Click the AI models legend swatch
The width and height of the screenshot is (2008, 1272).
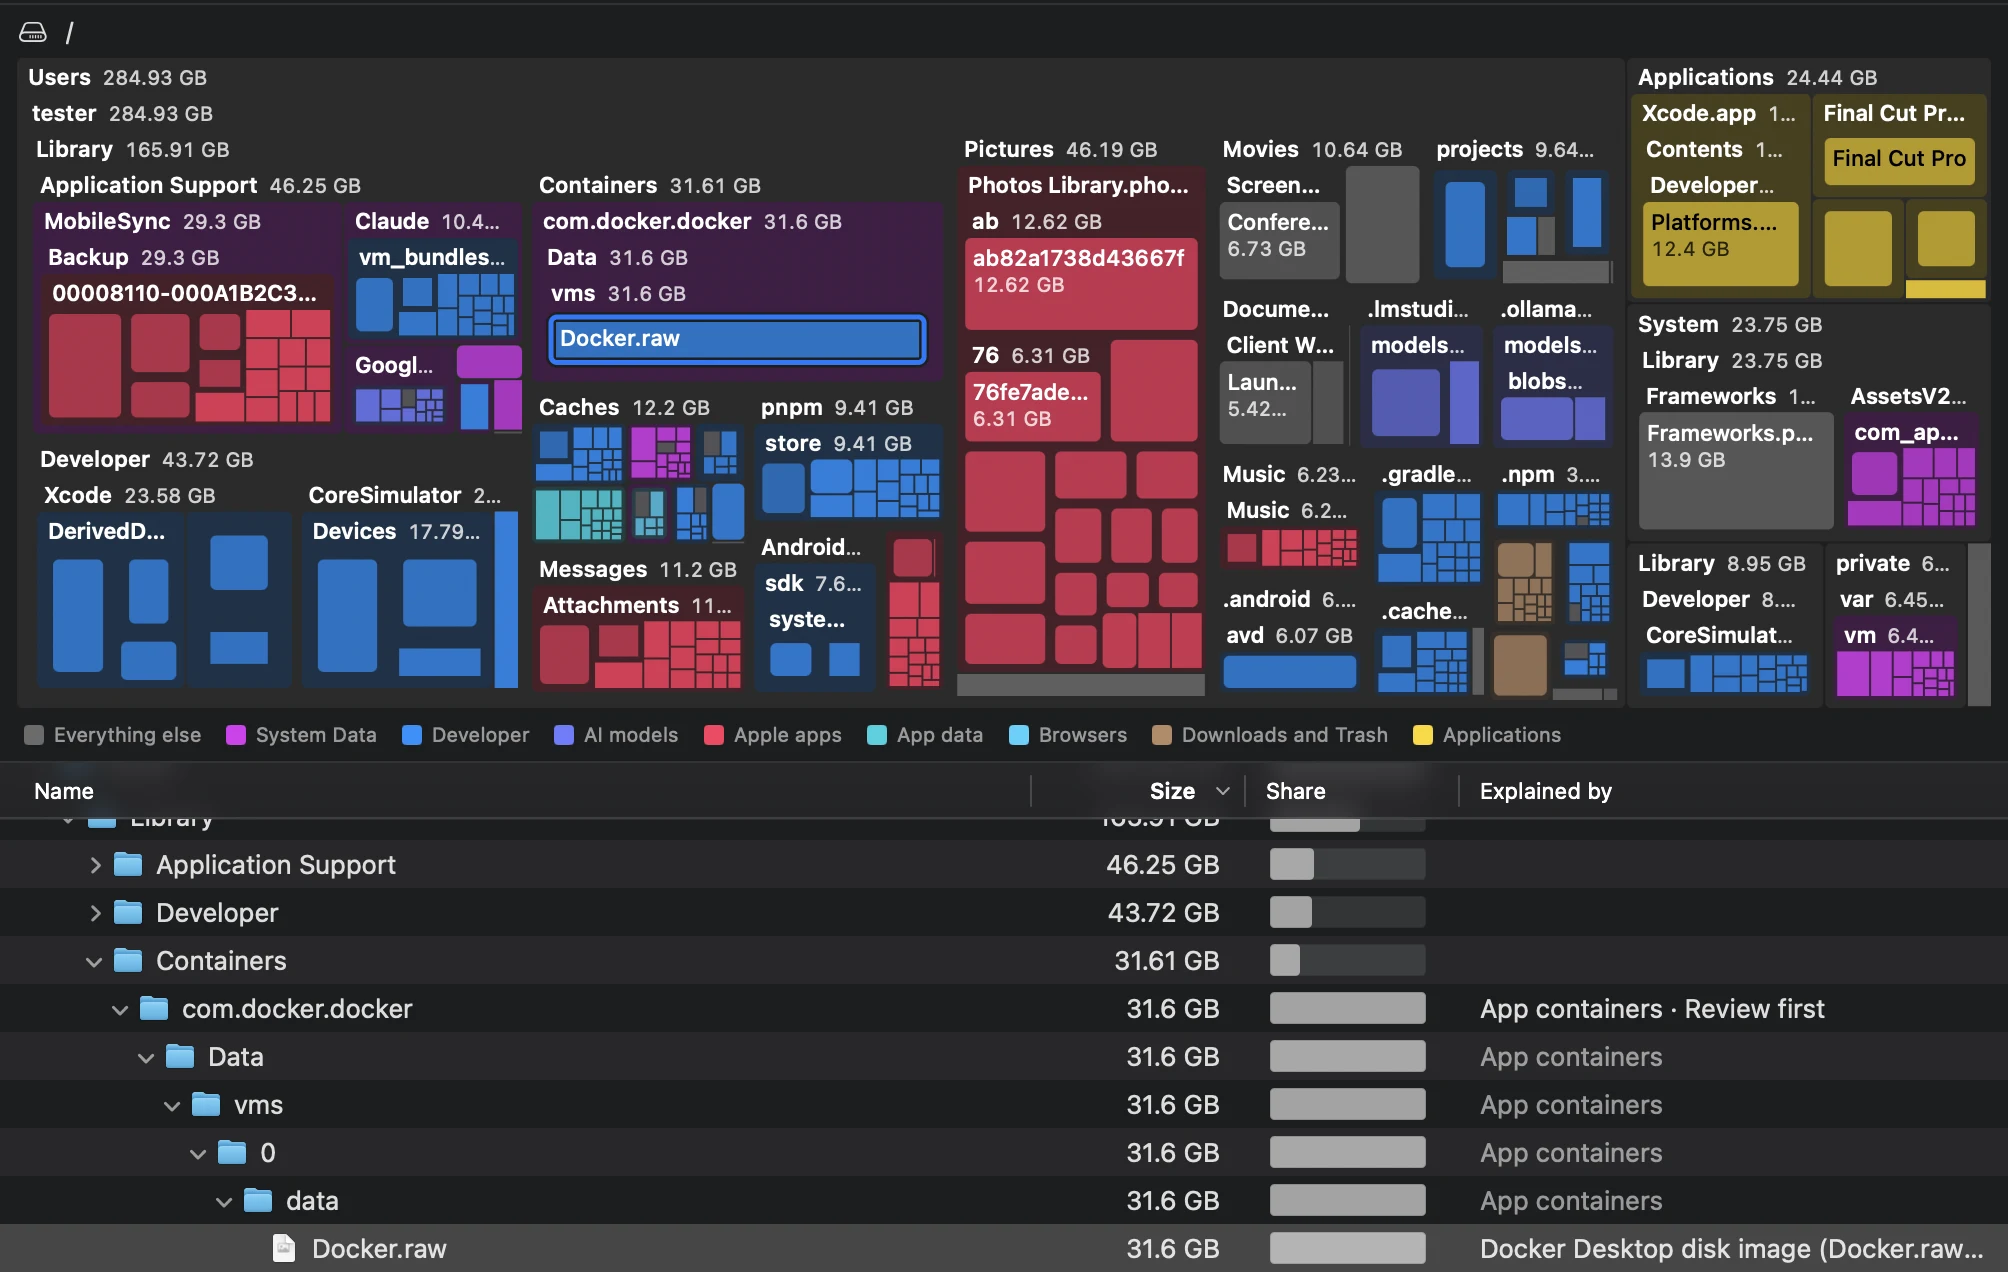[564, 735]
